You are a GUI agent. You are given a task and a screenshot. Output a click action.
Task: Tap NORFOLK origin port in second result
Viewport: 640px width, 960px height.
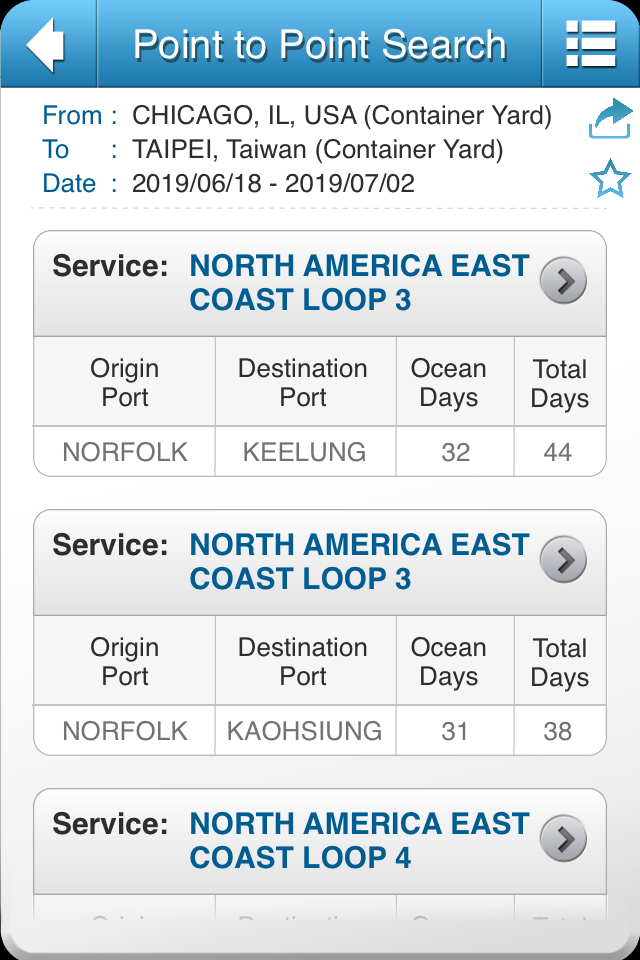[x=125, y=731]
